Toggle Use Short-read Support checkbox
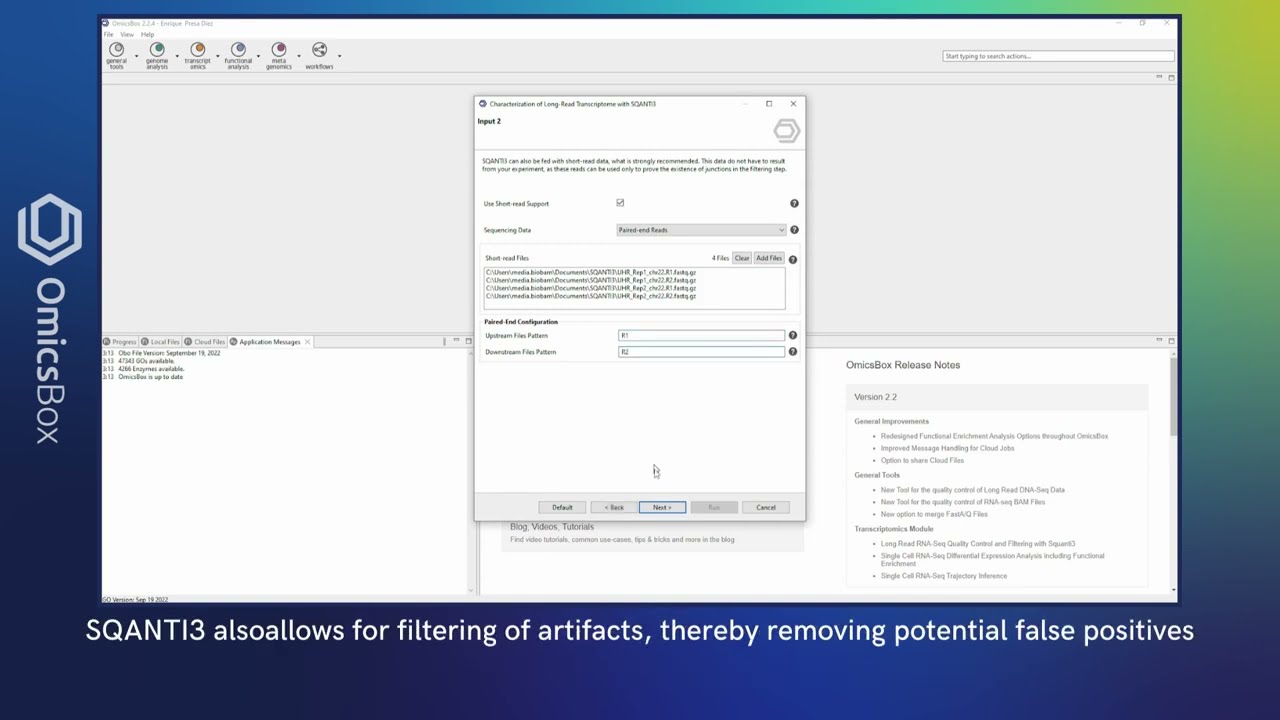 click(x=620, y=203)
